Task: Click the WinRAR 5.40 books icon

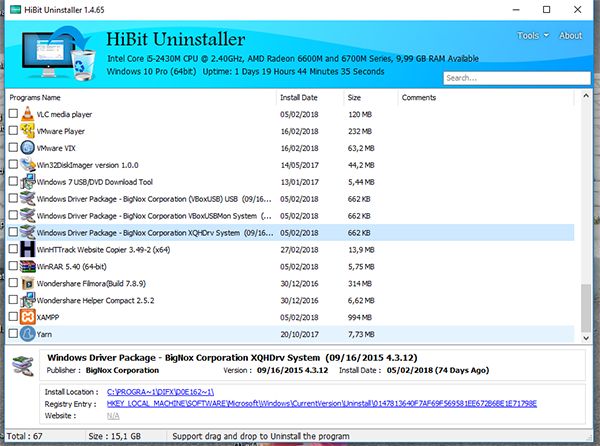Action: pos(27,266)
